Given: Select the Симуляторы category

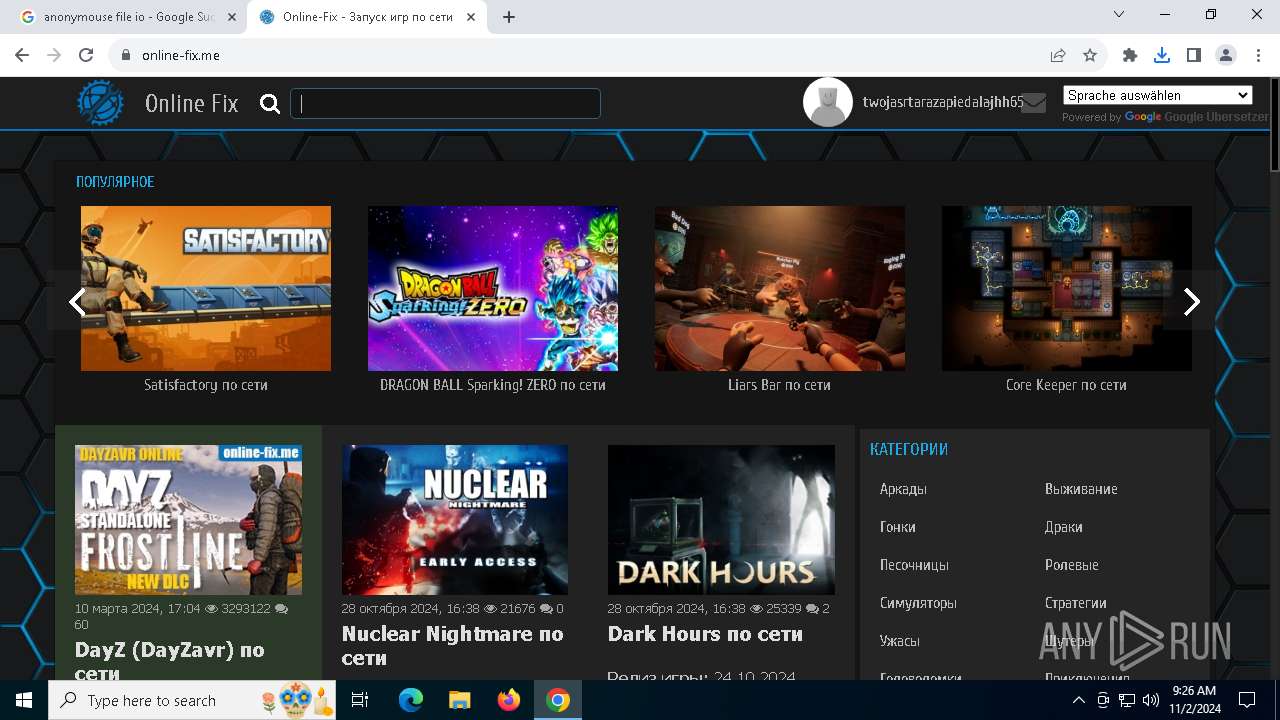Looking at the screenshot, I should point(918,603).
